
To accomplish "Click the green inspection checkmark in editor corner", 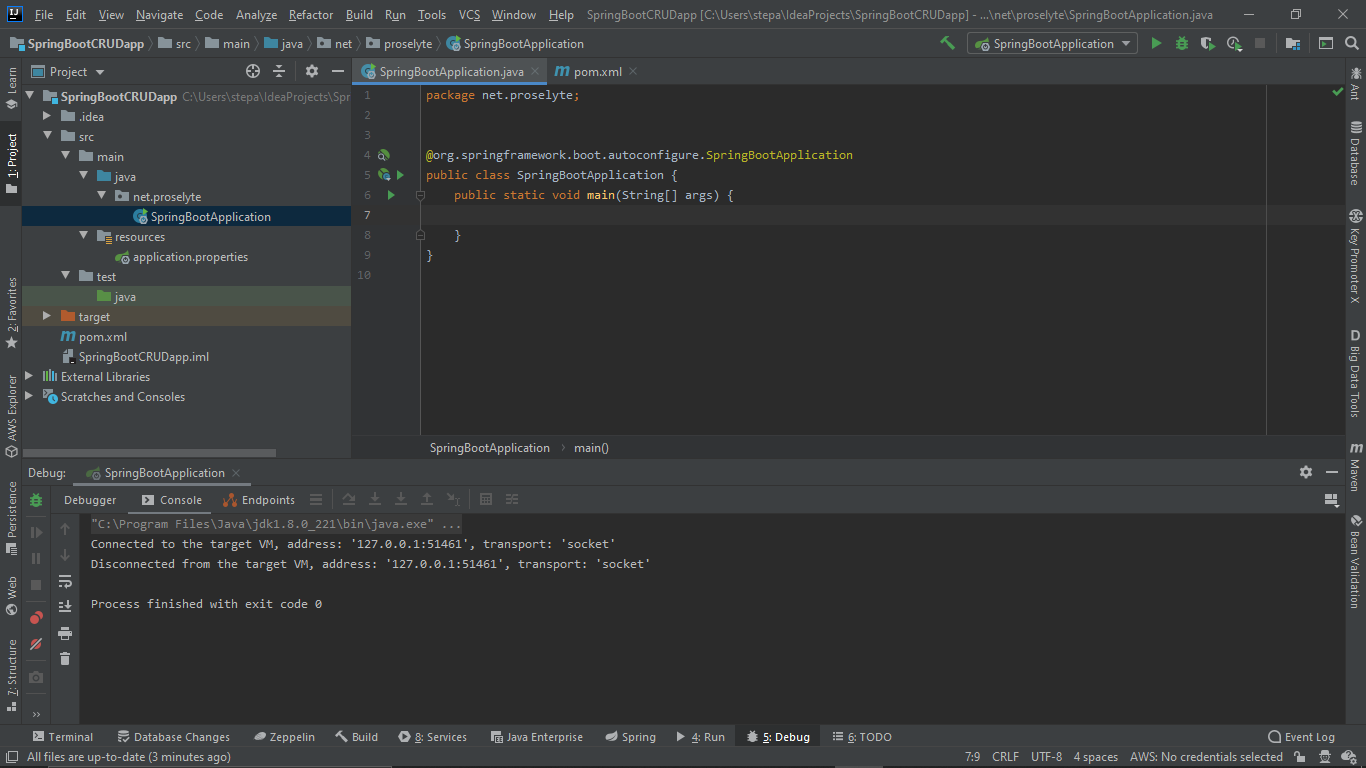I will pyautogui.click(x=1337, y=92).
